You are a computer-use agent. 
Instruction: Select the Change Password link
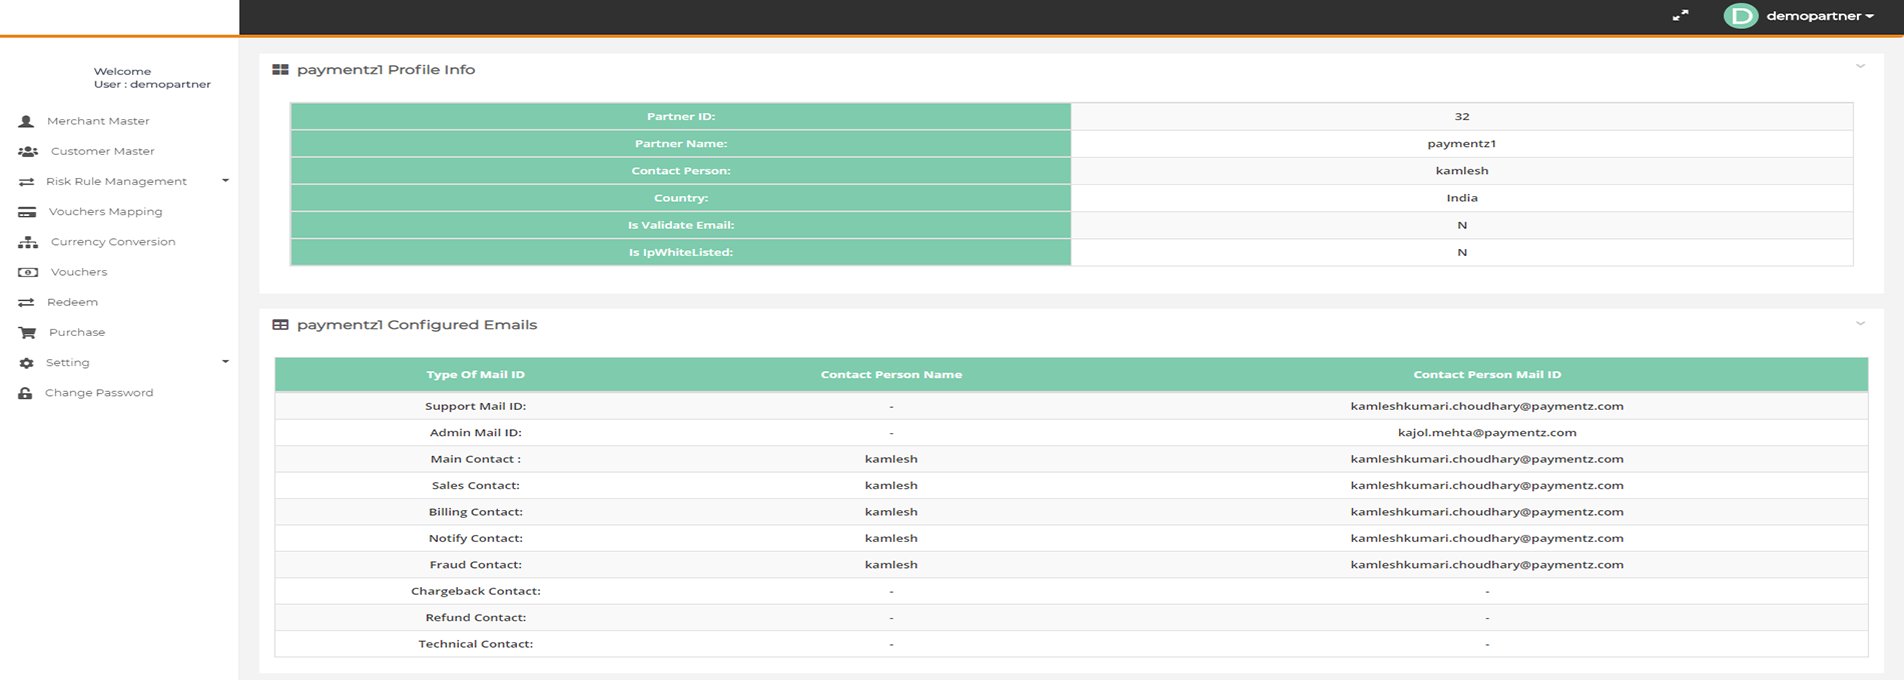tap(99, 393)
